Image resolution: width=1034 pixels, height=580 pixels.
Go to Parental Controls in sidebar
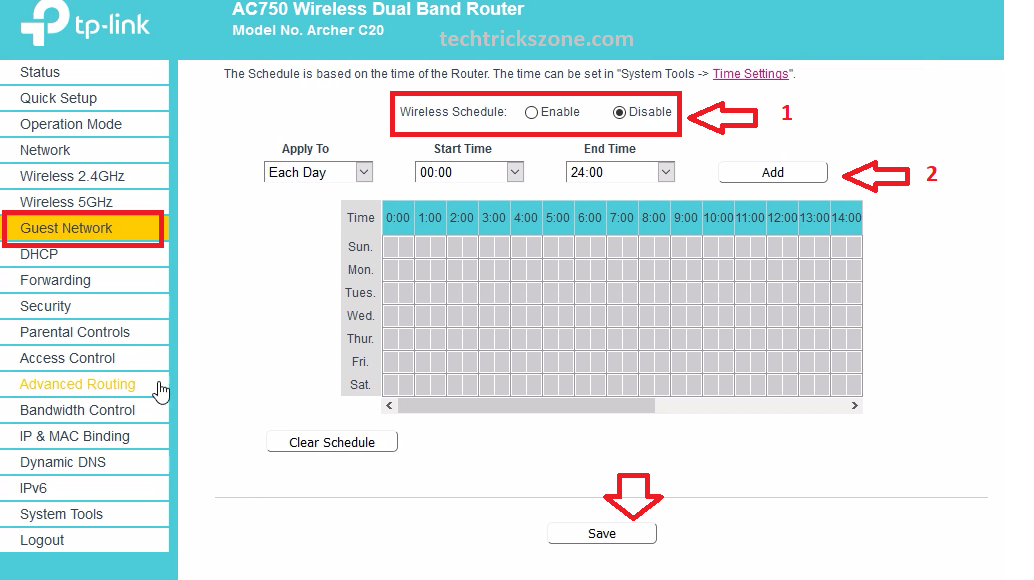click(75, 332)
